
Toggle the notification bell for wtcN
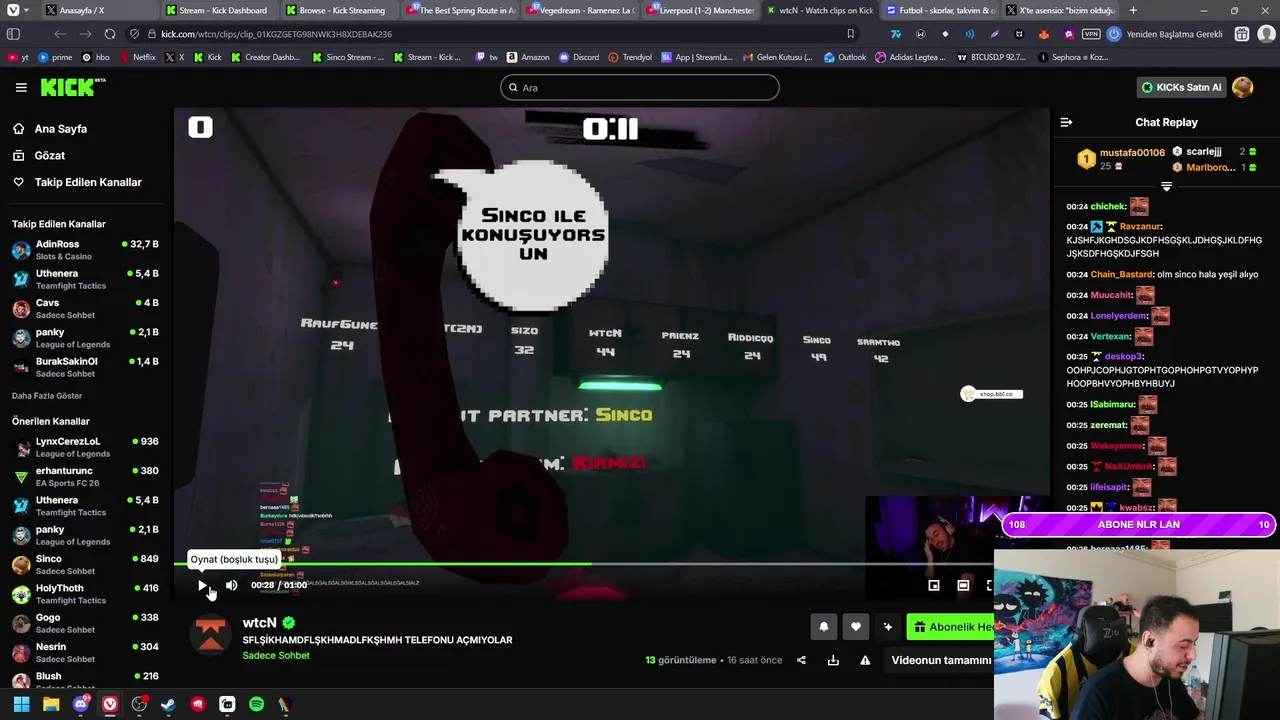(x=824, y=627)
